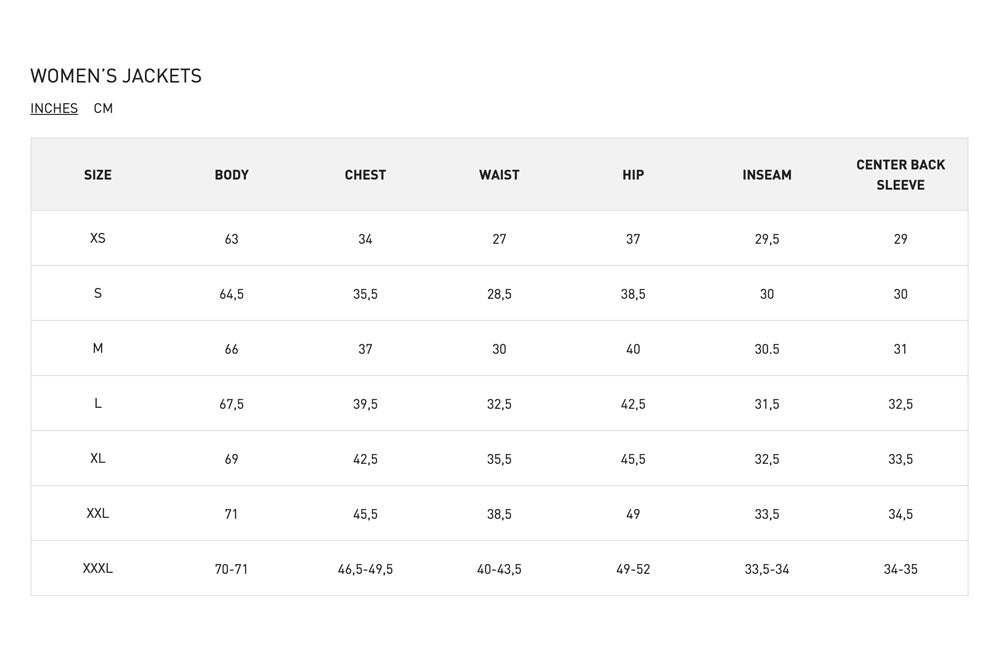
Task: Switch to the INCHES unit tab
Action: pyautogui.click(x=54, y=108)
